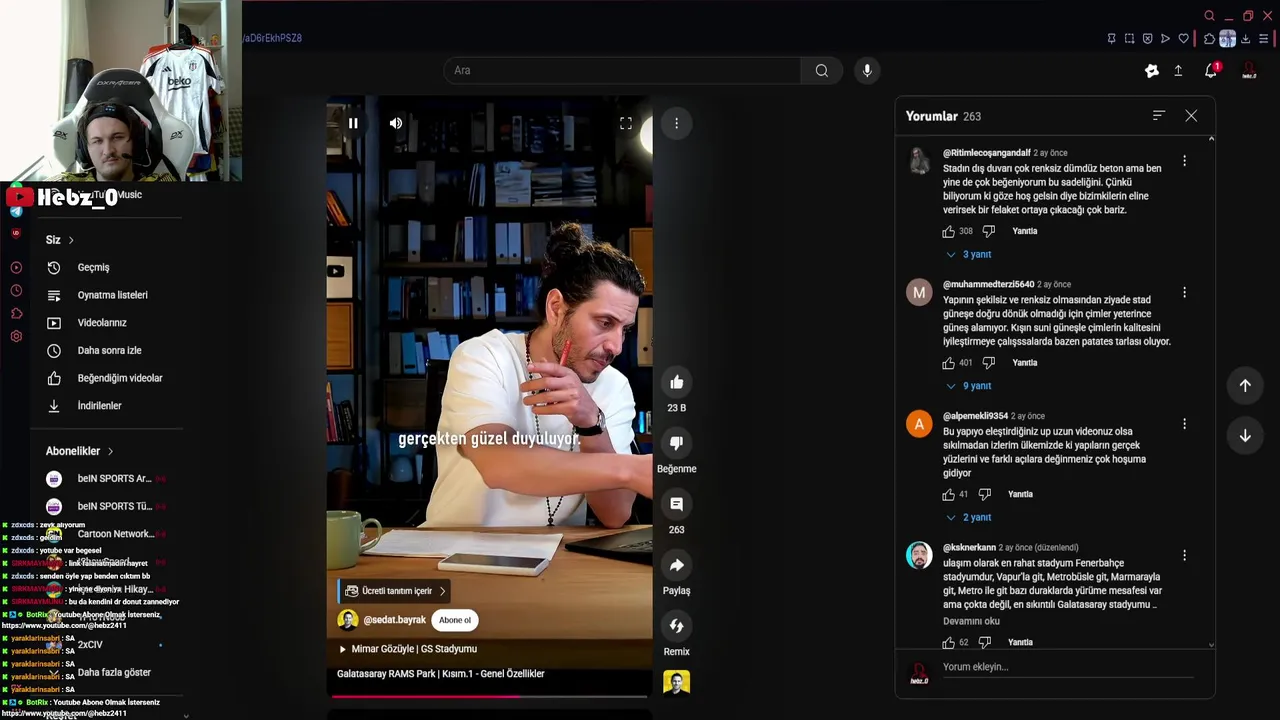This screenshot has width=1280, height=720.
Task: Expand 2 yanıt replies
Action: pos(969,518)
